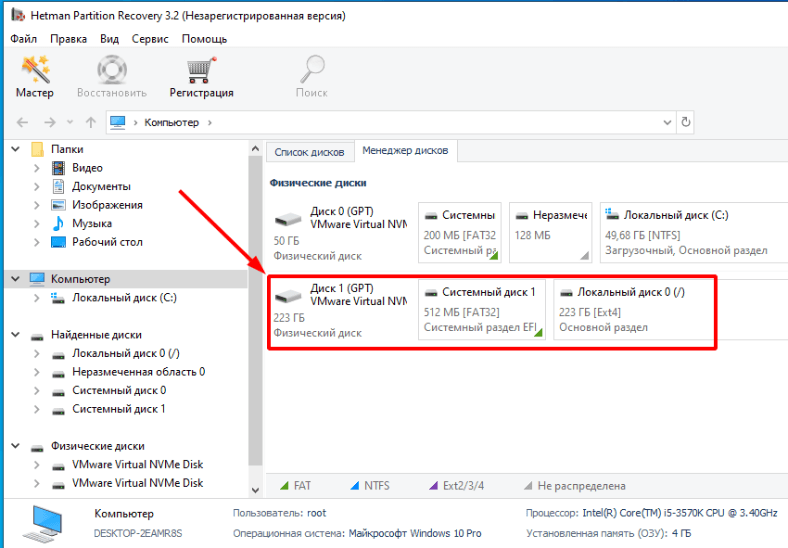Switch to the Менеджер дисков tab

coord(405,151)
